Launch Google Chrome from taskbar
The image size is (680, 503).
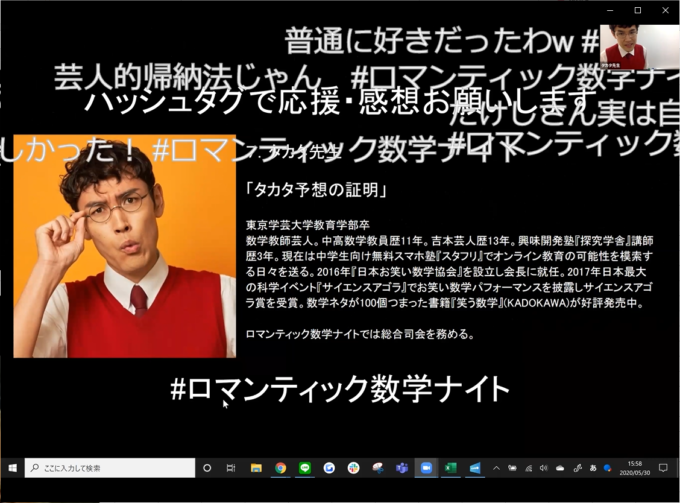point(281,468)
